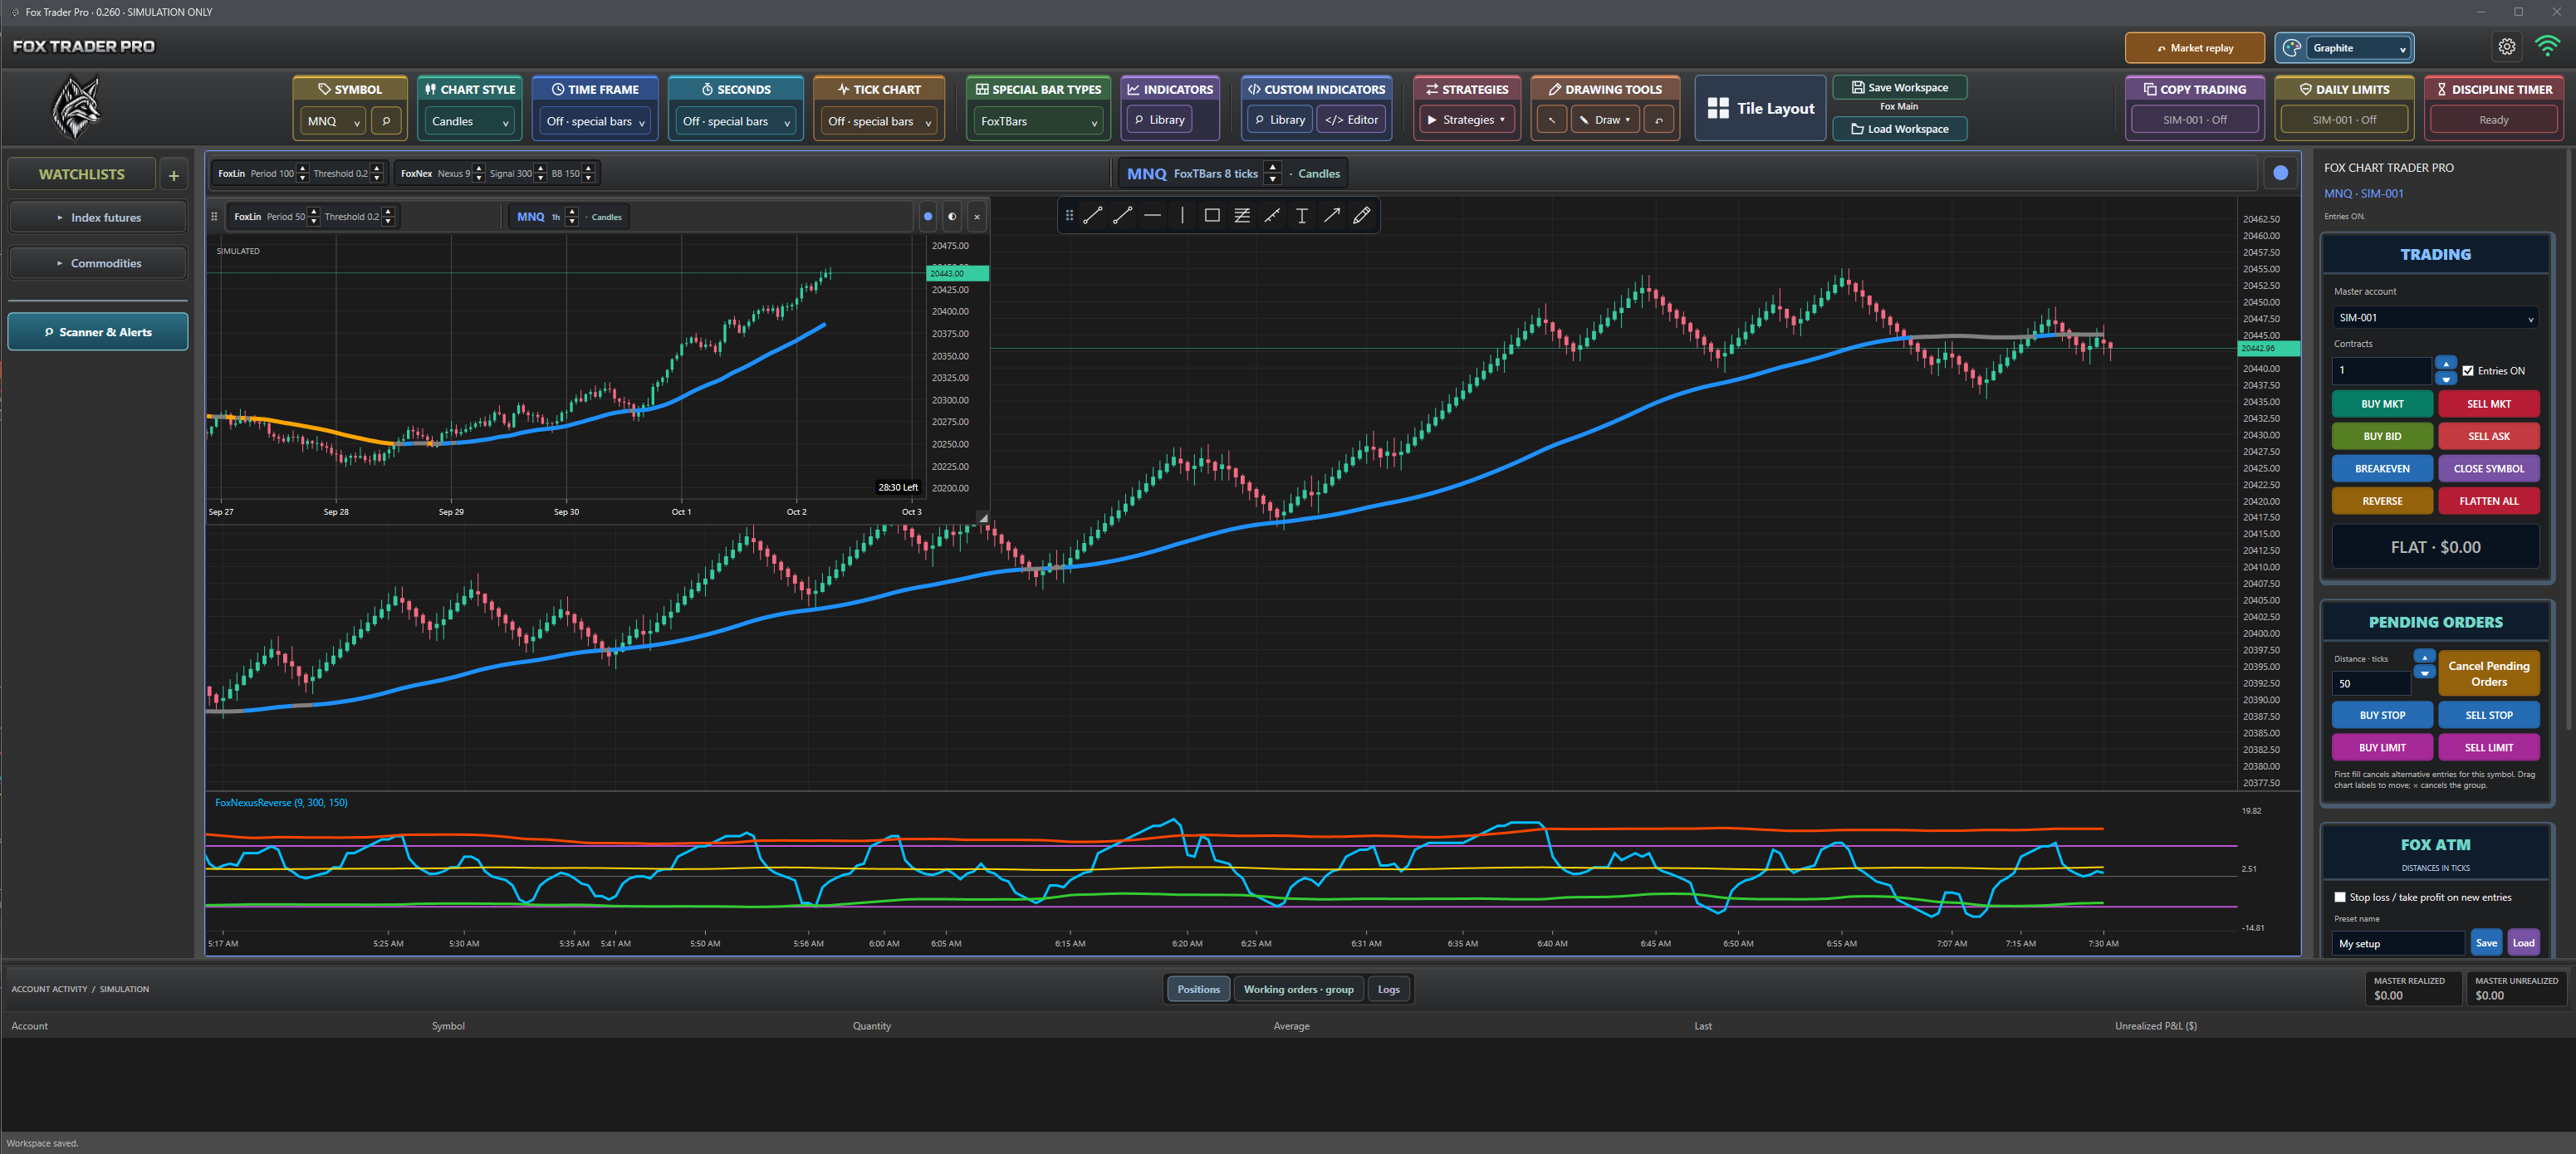Toggle the Entries ON checkbox
2576x1154 pixels.
pos(2468,371)
